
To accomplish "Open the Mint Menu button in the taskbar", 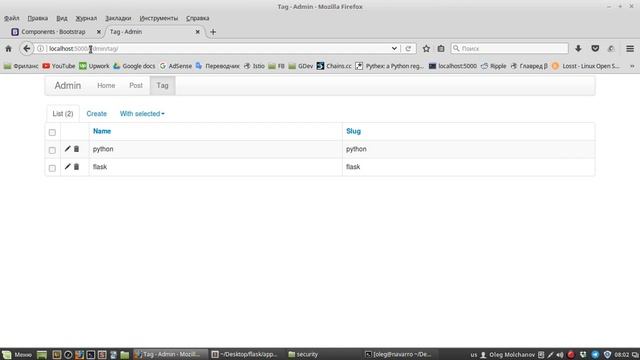I will coord(17,354).
